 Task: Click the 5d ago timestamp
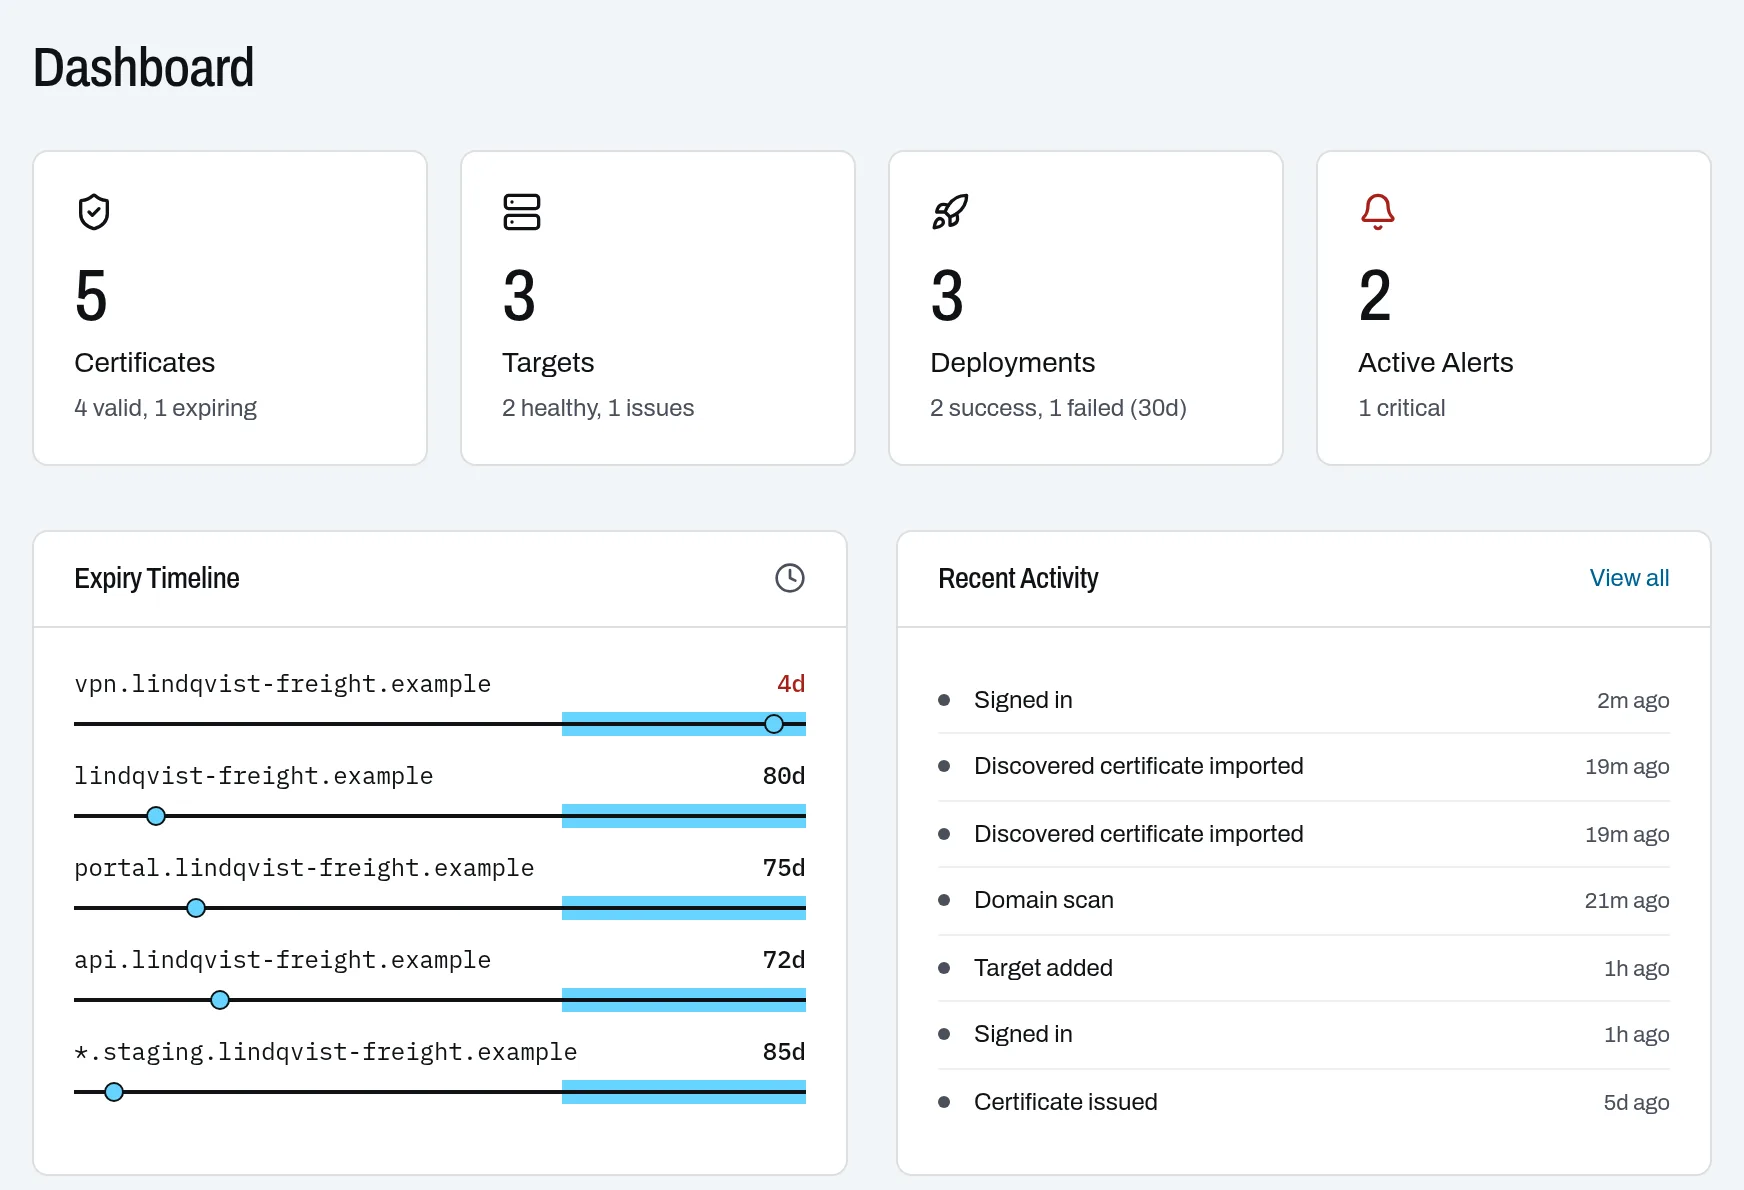click(1637, 1103)
